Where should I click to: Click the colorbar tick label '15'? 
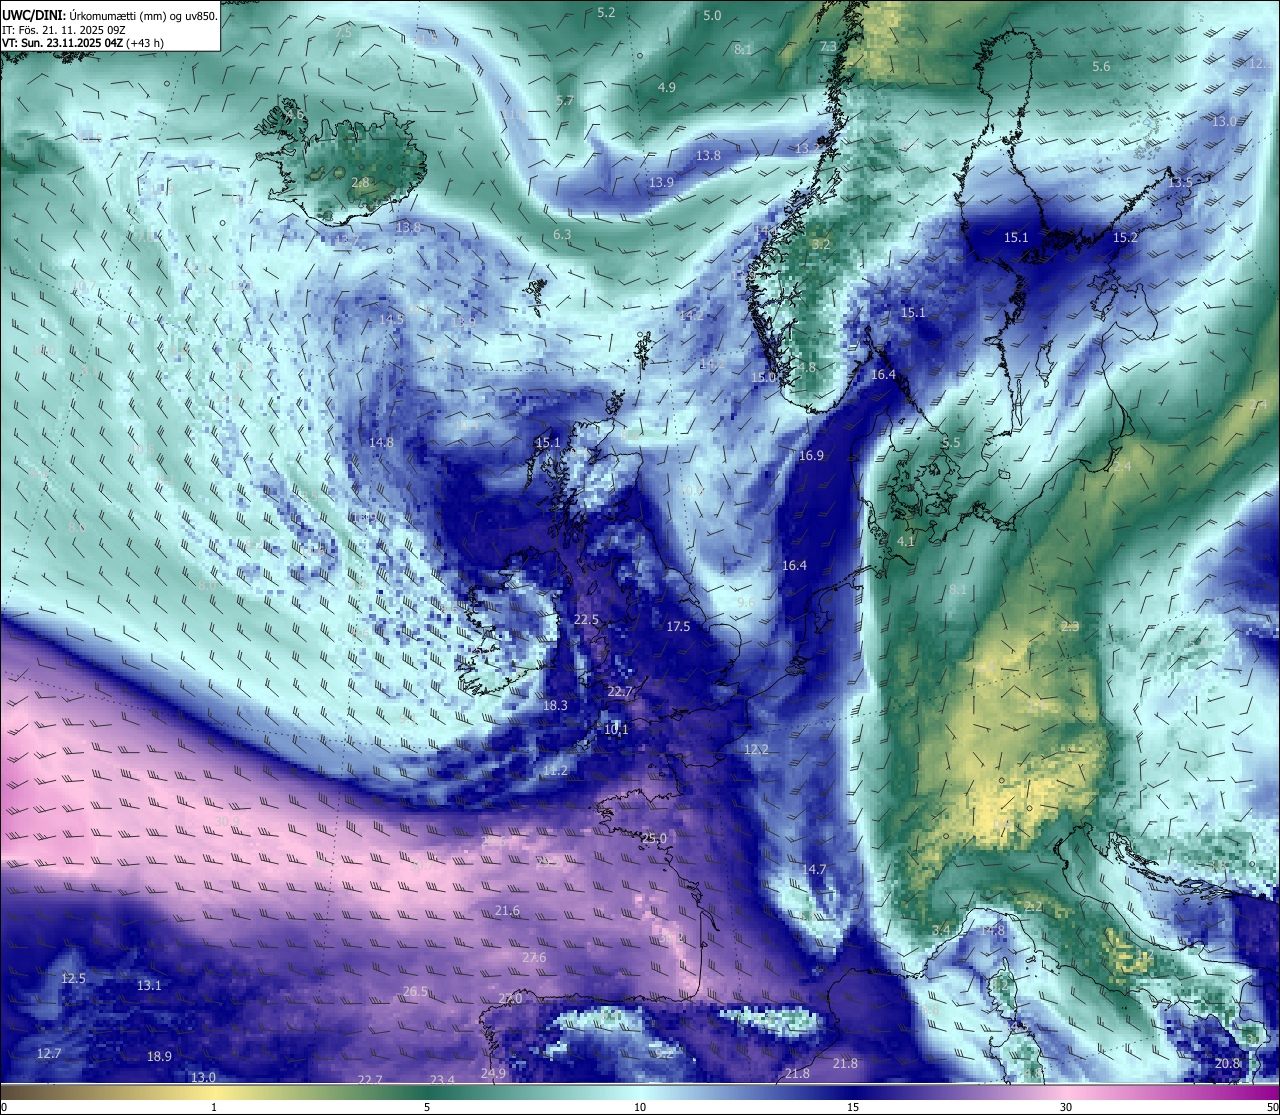pos(853,1107)
